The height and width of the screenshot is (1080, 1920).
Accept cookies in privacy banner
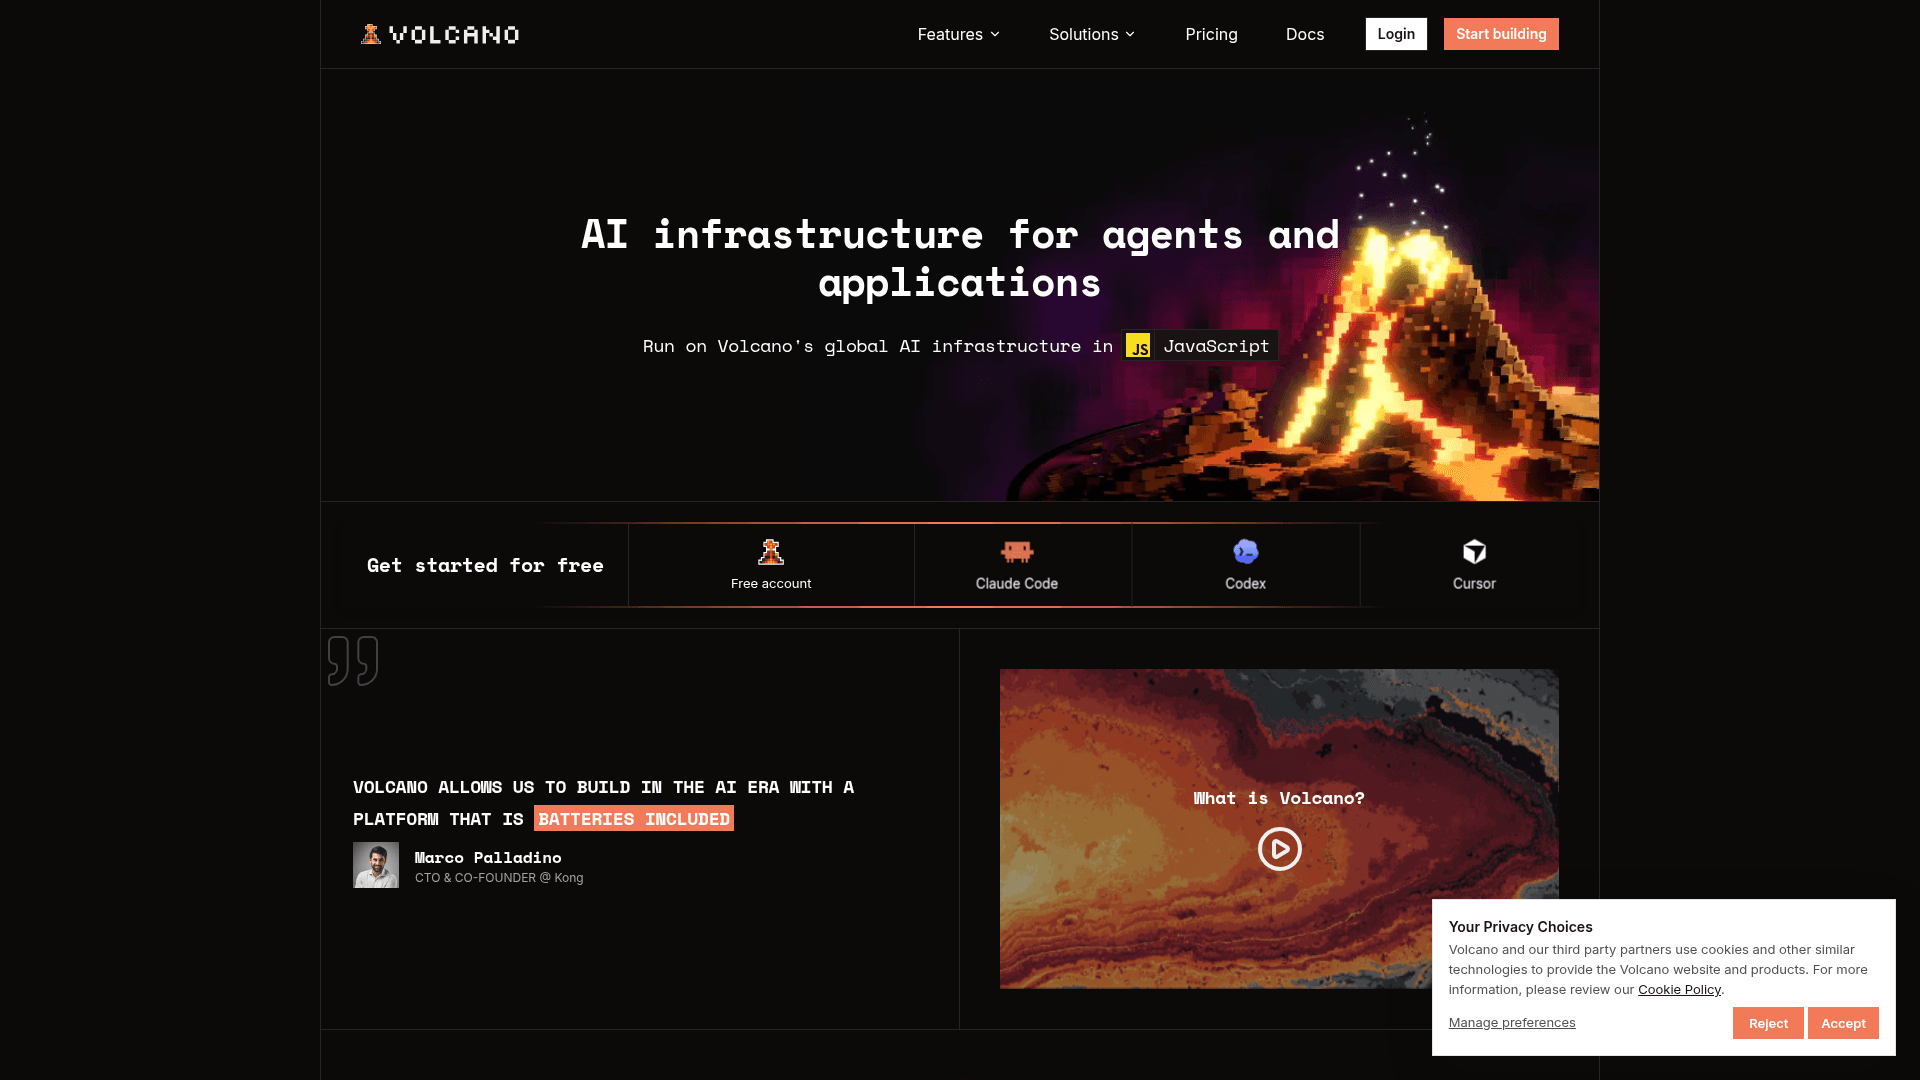pyautogui.click(x=1843, y=1023)
